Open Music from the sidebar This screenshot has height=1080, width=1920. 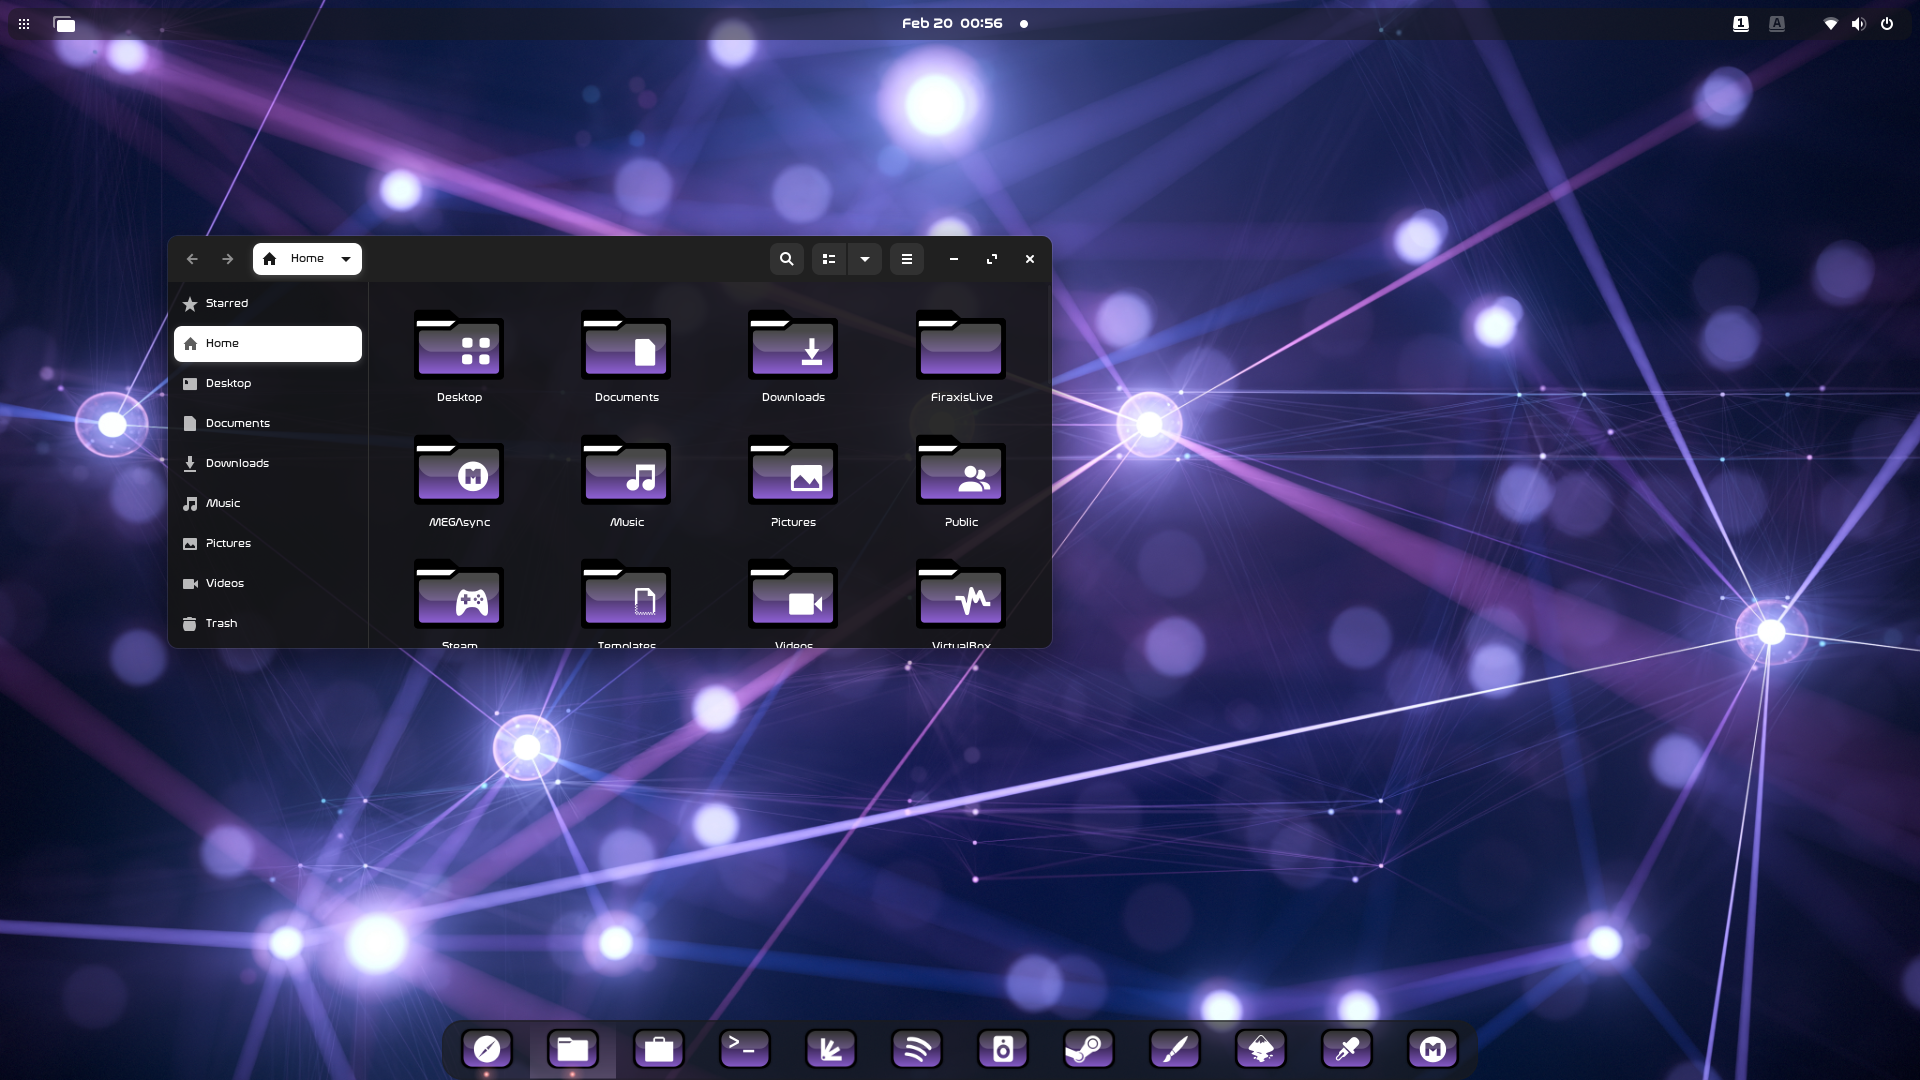(268, 503)
